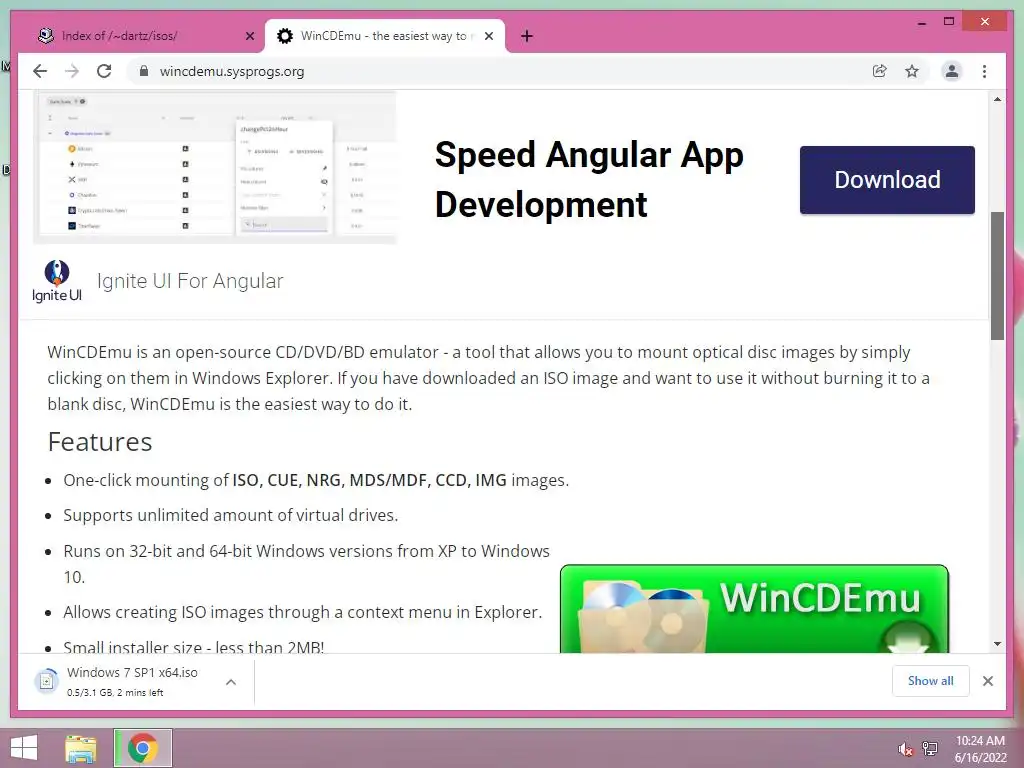Image resolution: width=1024 pixels, height=768 pixels.
Task: Close the WinCDEmu tab
Action: pyautogui.click(x=488, y=36)
